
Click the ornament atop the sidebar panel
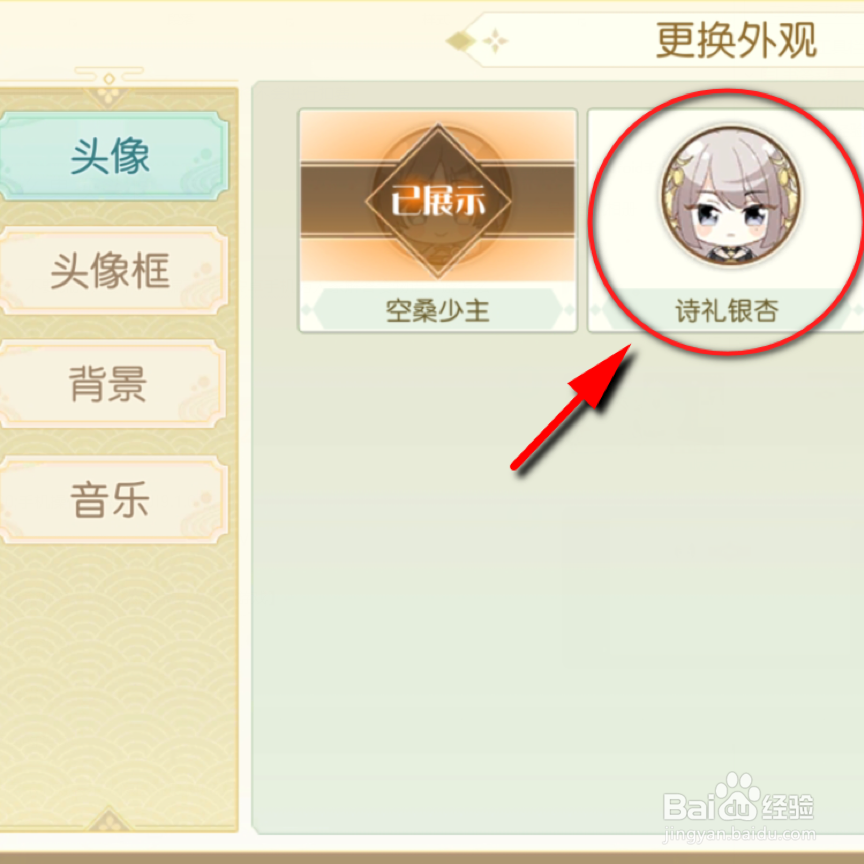pyautogui.click(x=109, y=86)
